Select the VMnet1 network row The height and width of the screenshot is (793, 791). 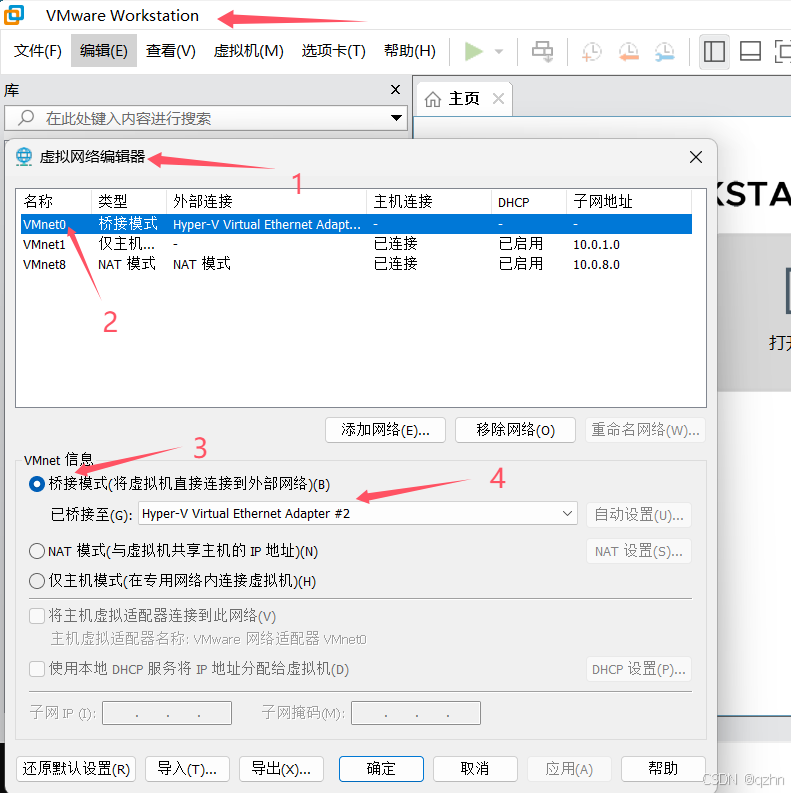click(357, 244)
